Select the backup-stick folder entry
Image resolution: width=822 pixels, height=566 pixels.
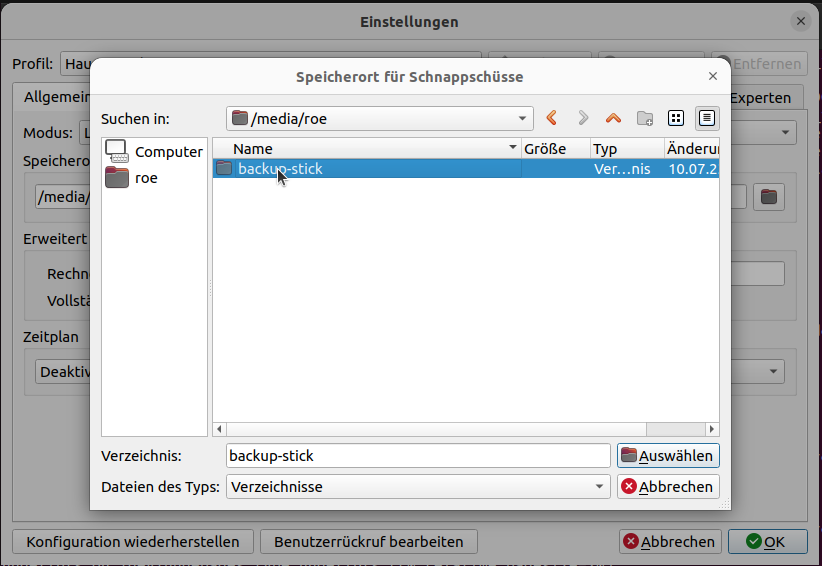(x=280, y=169)
